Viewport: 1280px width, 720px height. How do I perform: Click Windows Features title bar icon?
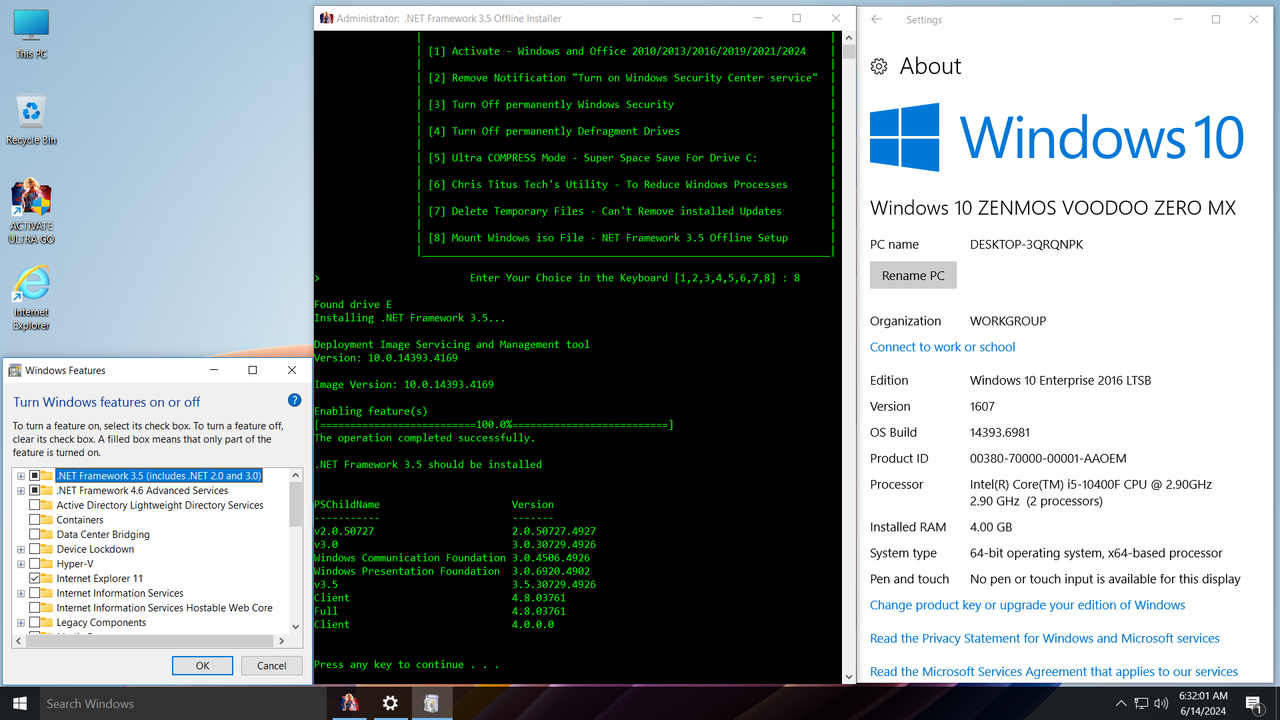15,370
